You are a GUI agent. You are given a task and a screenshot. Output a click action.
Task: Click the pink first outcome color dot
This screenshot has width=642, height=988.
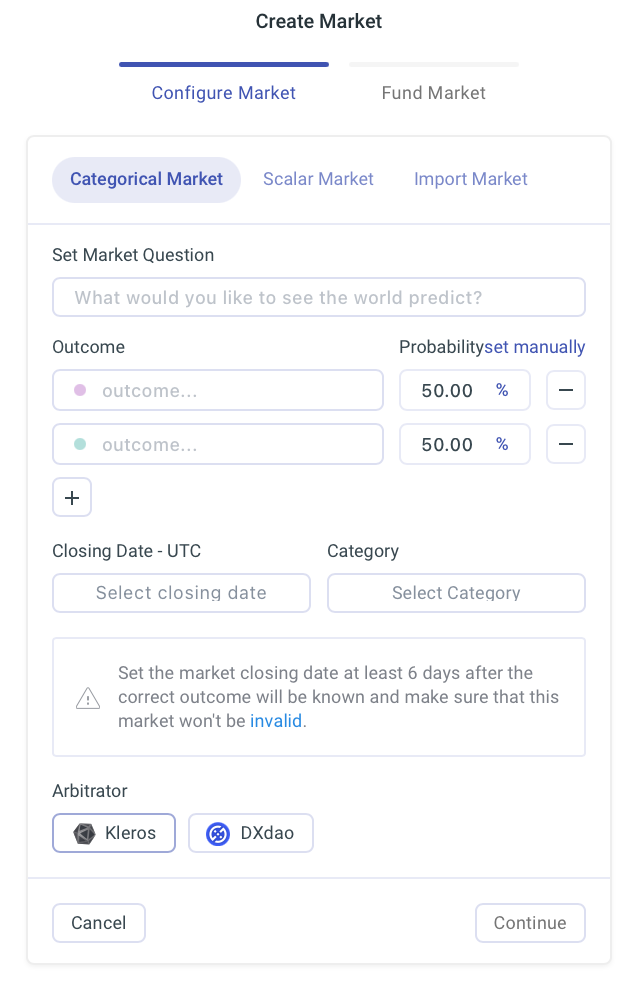click(80, 390)
